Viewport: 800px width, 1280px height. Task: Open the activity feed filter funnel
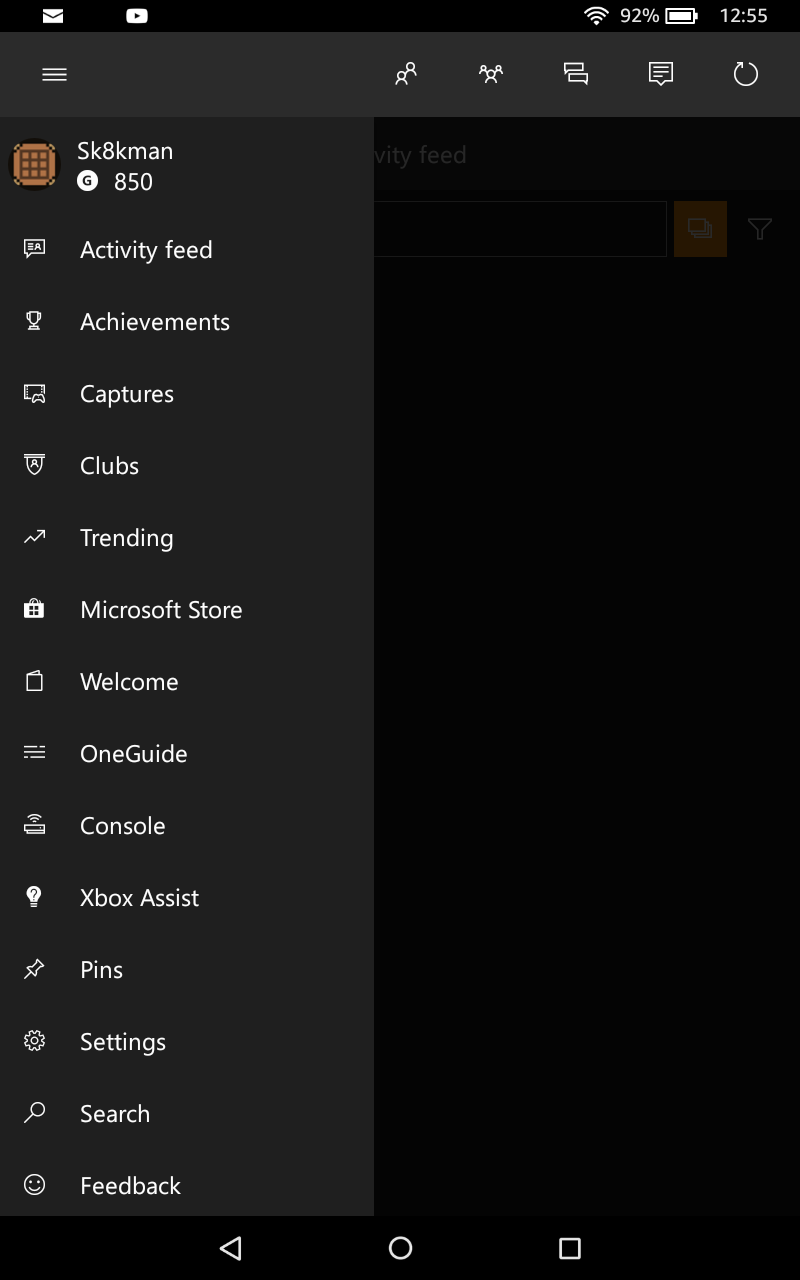(x=760, y=229)
